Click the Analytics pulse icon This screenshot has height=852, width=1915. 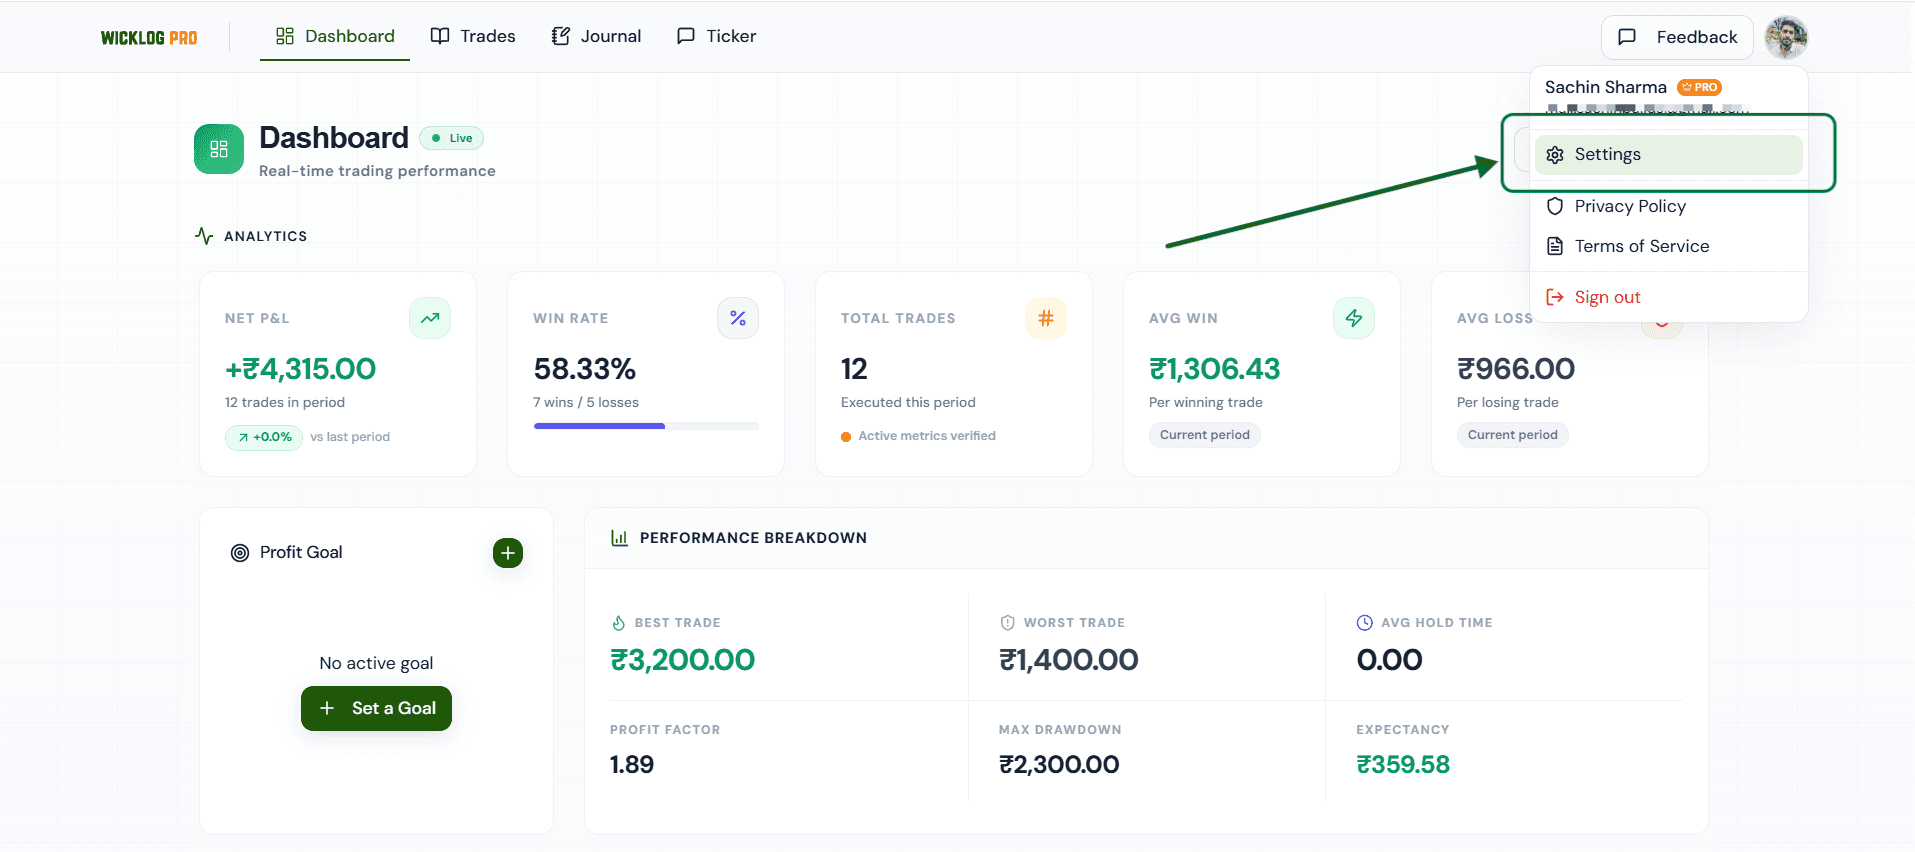204,236
